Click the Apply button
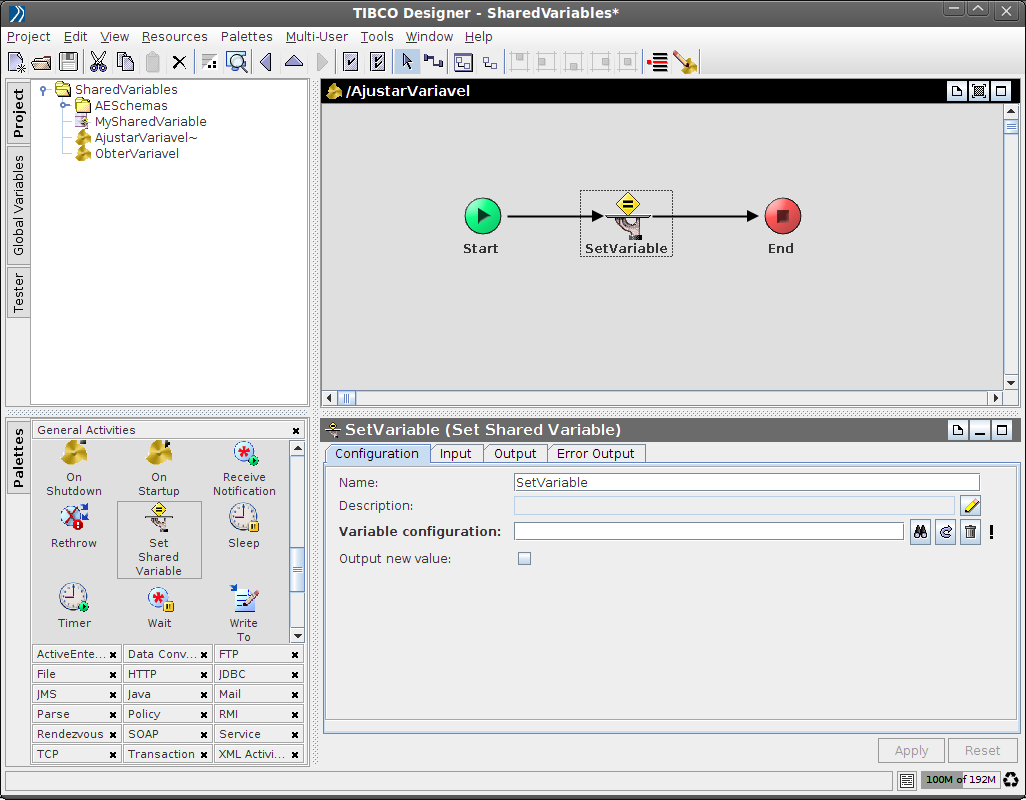 pos(911,750)
